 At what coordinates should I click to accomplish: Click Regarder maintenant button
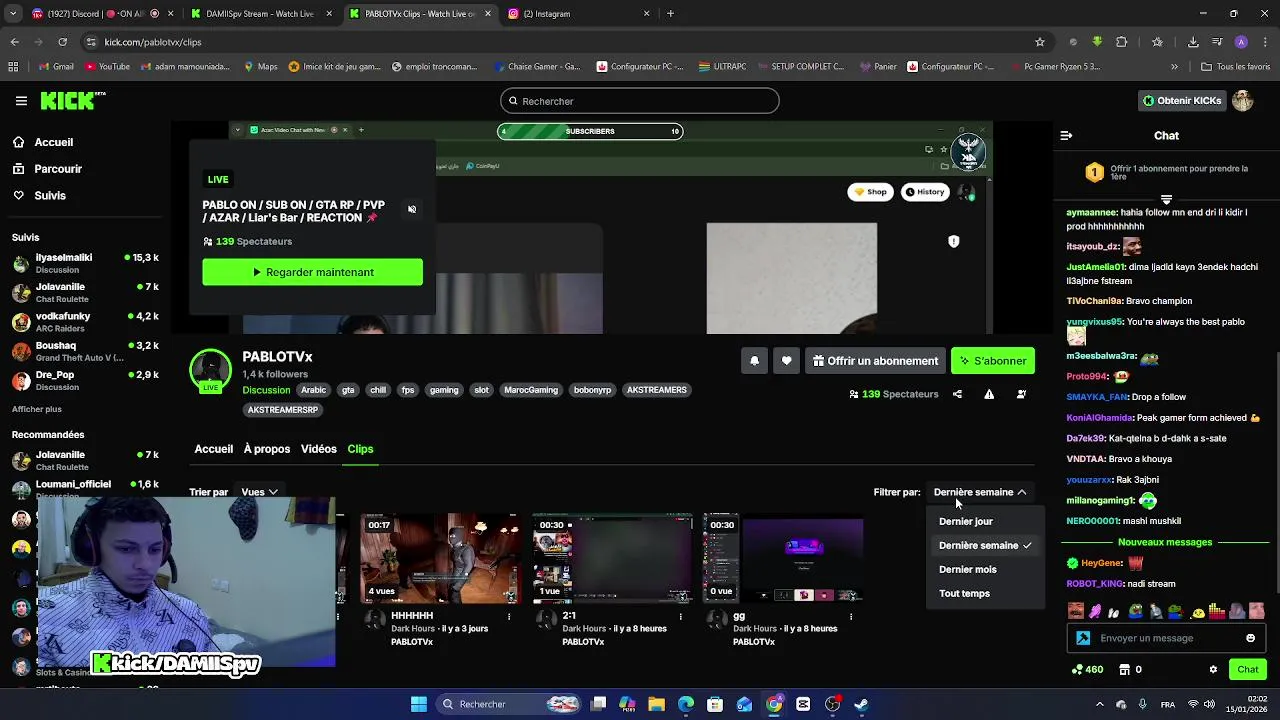point(312,272)
